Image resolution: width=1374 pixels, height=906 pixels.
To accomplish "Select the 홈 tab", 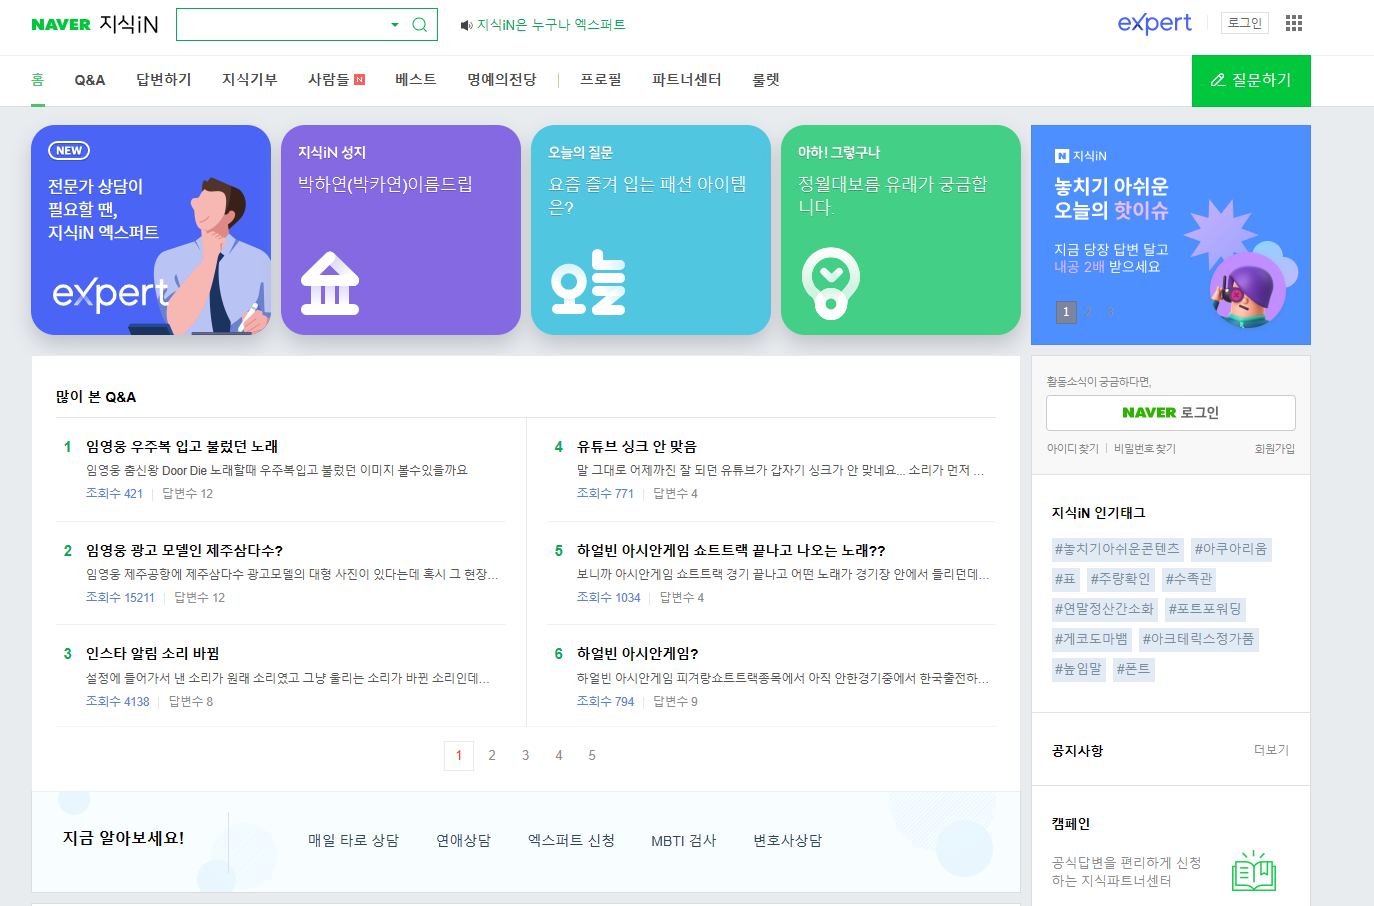I will [x=38, y=80].
